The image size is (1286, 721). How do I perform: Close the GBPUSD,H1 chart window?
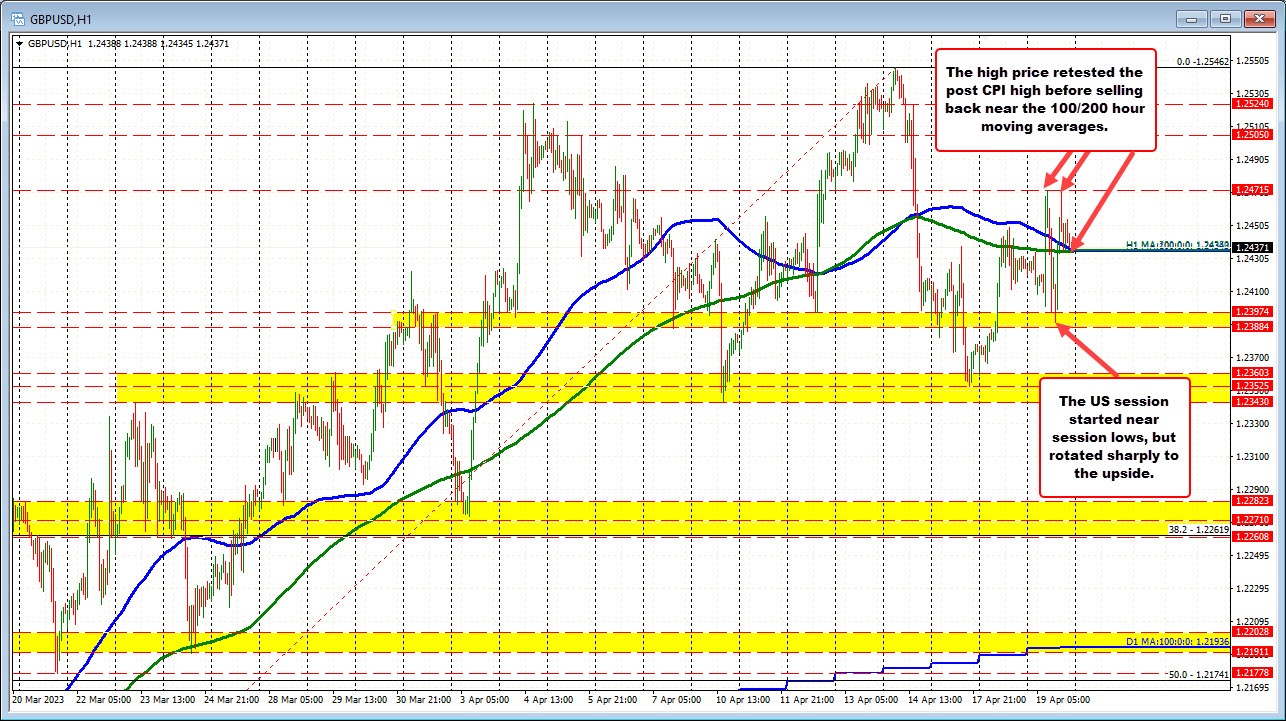1258,17
